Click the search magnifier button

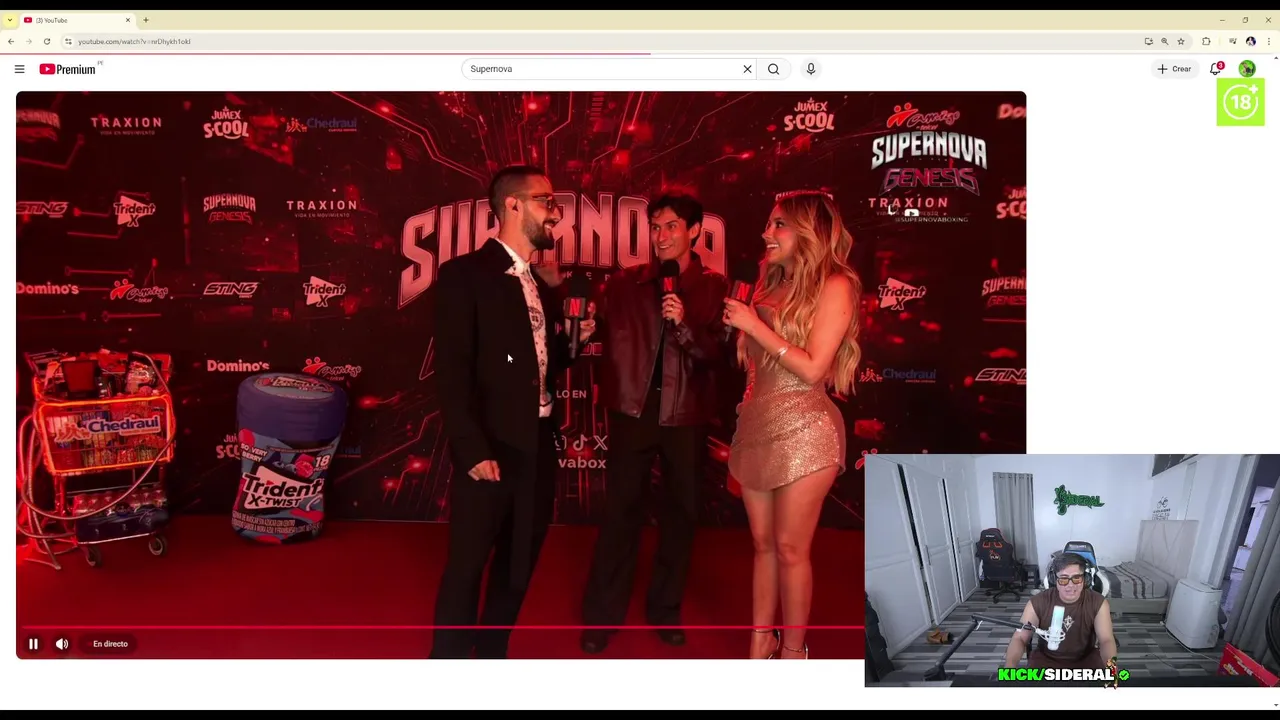[x=773, y=69]
